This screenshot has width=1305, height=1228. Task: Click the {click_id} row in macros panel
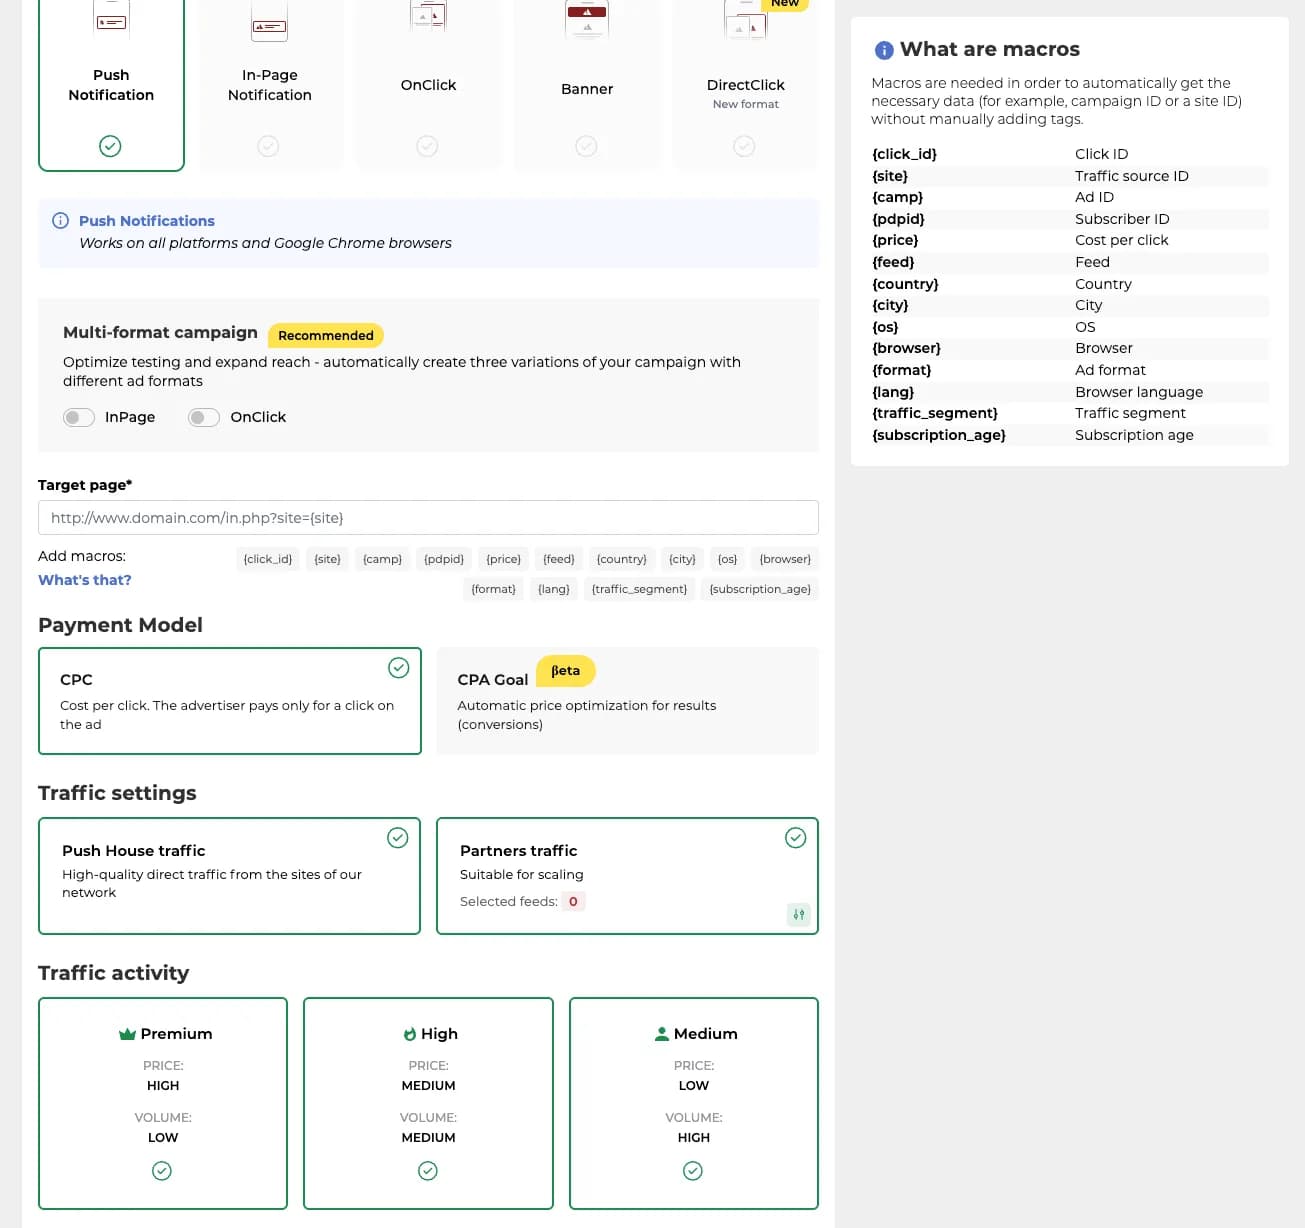1069,154
